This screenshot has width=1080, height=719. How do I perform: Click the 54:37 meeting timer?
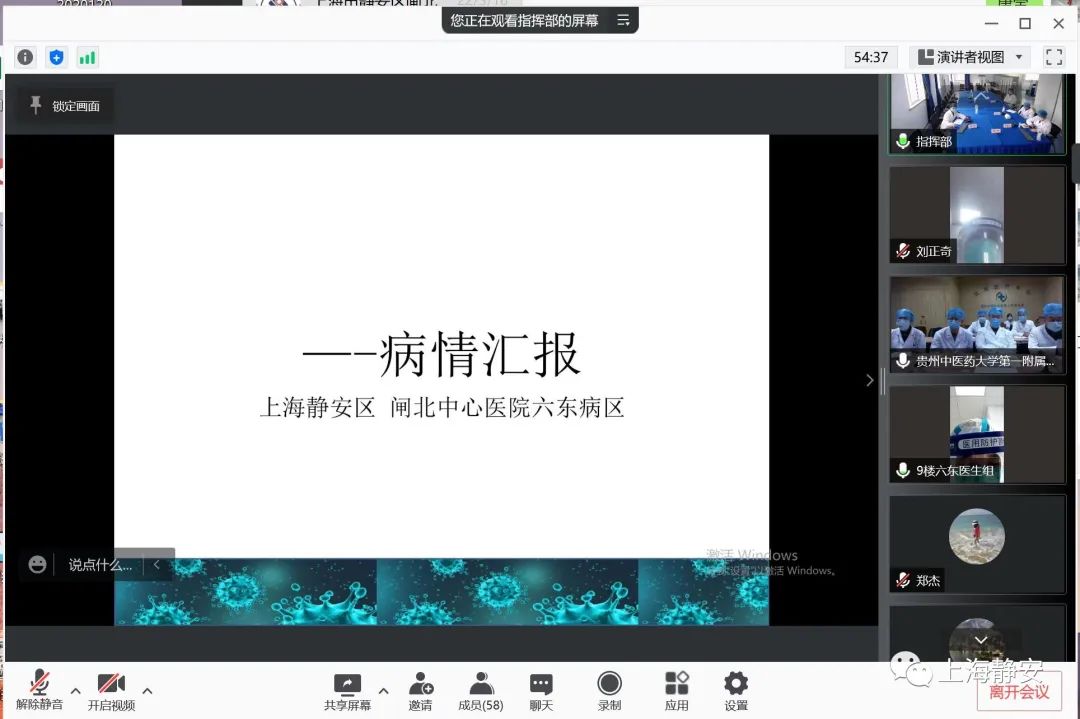pos(871,57)
